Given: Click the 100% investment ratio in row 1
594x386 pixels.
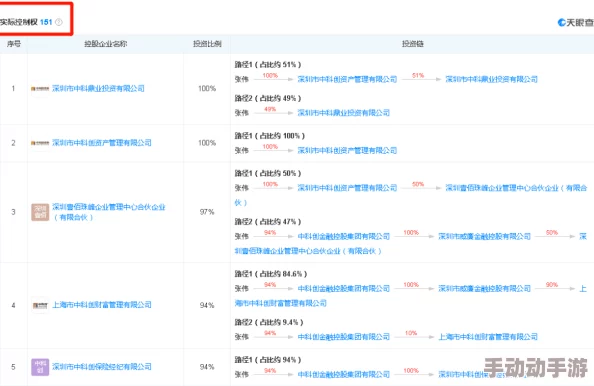Looking at the screenshot, I should [x=207, y=88].
